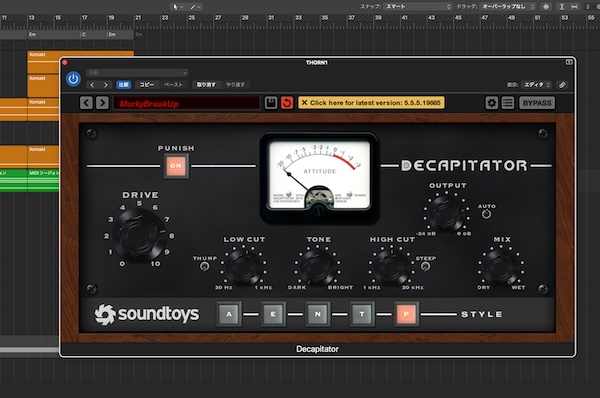Select style N
The height and width of the screenshot is (398, 600).
(318, 314)
